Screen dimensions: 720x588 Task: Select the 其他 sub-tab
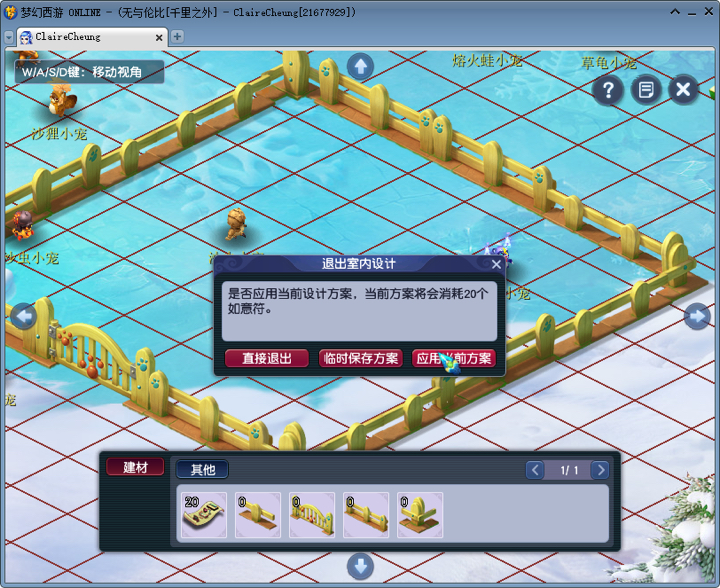[202, 469]
